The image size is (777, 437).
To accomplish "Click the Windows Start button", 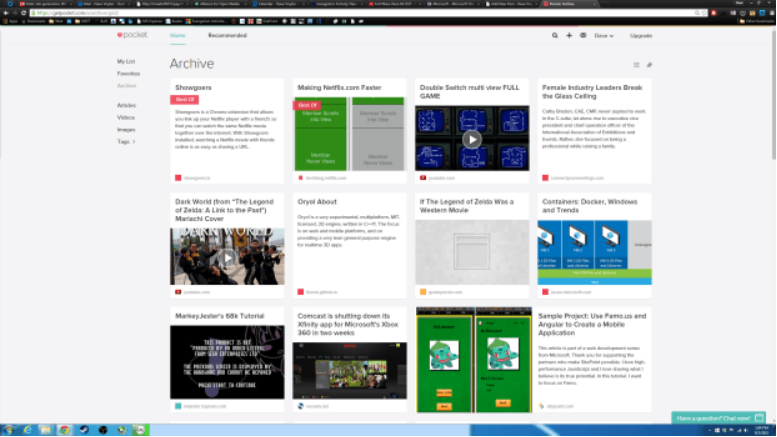I will click(8, 430).
